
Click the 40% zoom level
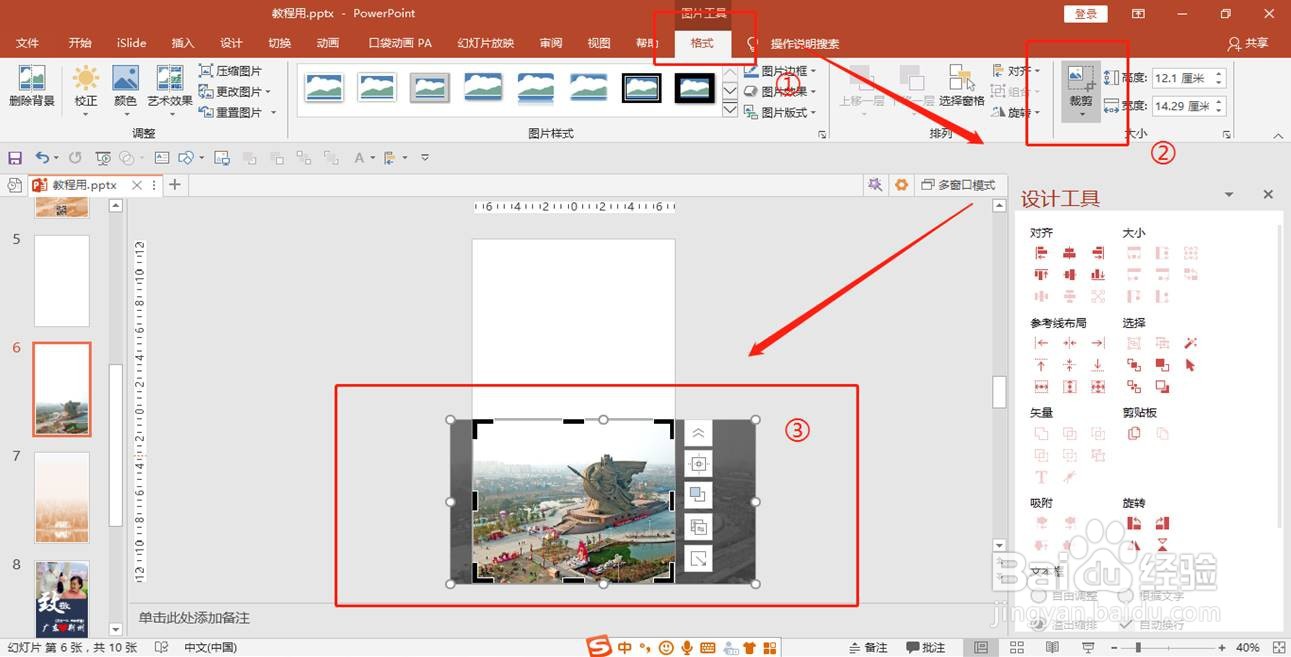(1248, 648)
